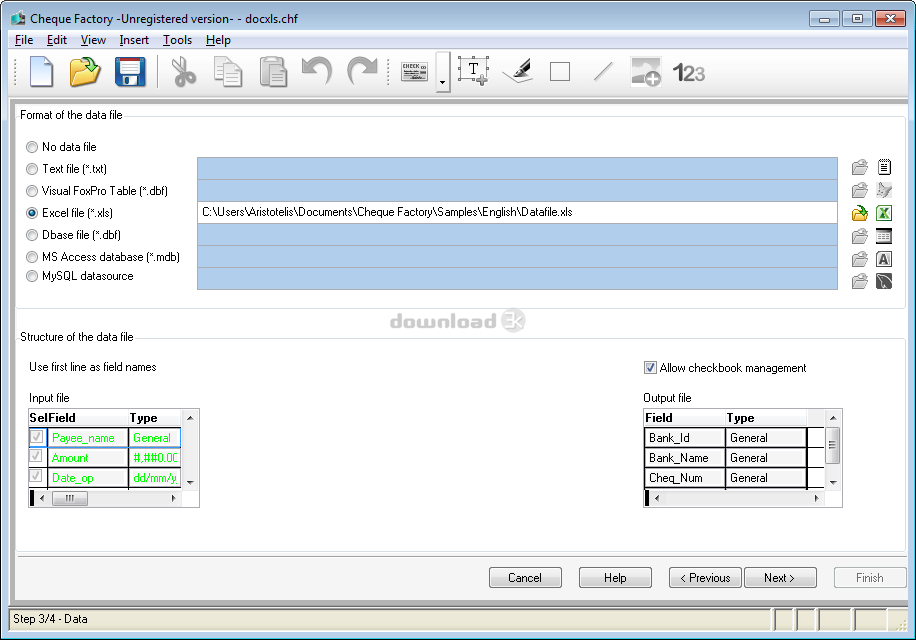This screenshot has height=640, width=916.
Task: Select the signature pen tool
Action: point(518,72)
